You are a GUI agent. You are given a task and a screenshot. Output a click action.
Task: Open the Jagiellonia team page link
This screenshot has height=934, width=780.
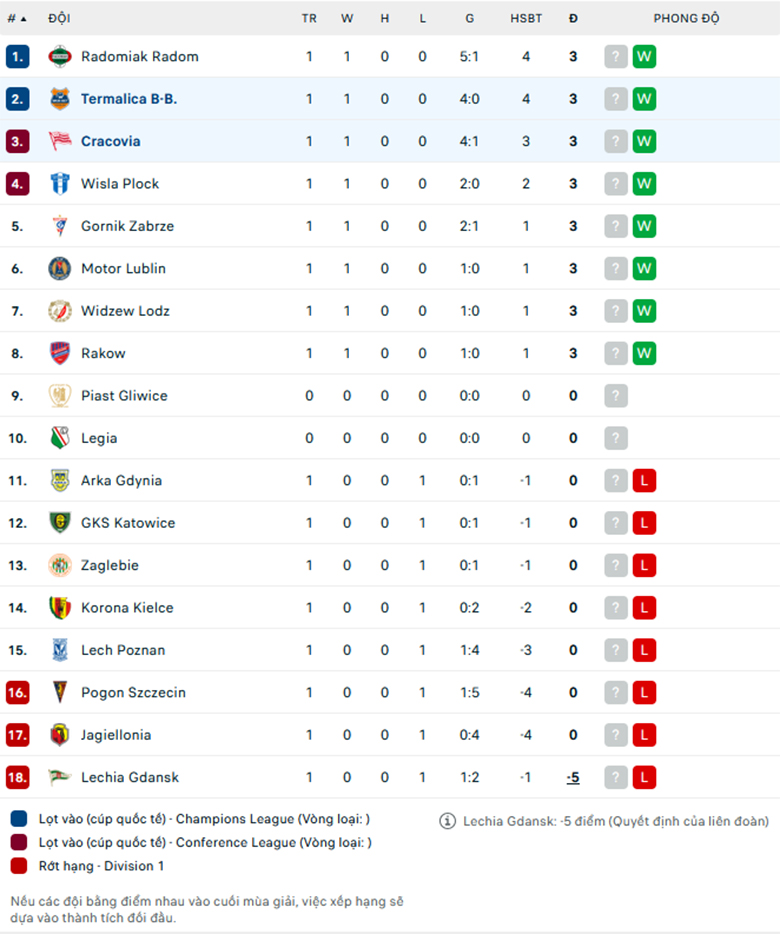coord(116,735)
